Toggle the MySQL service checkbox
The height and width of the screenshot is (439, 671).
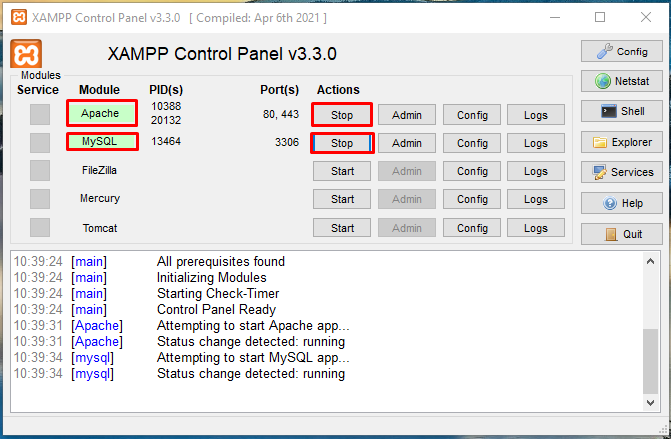(x=39, y=143)
